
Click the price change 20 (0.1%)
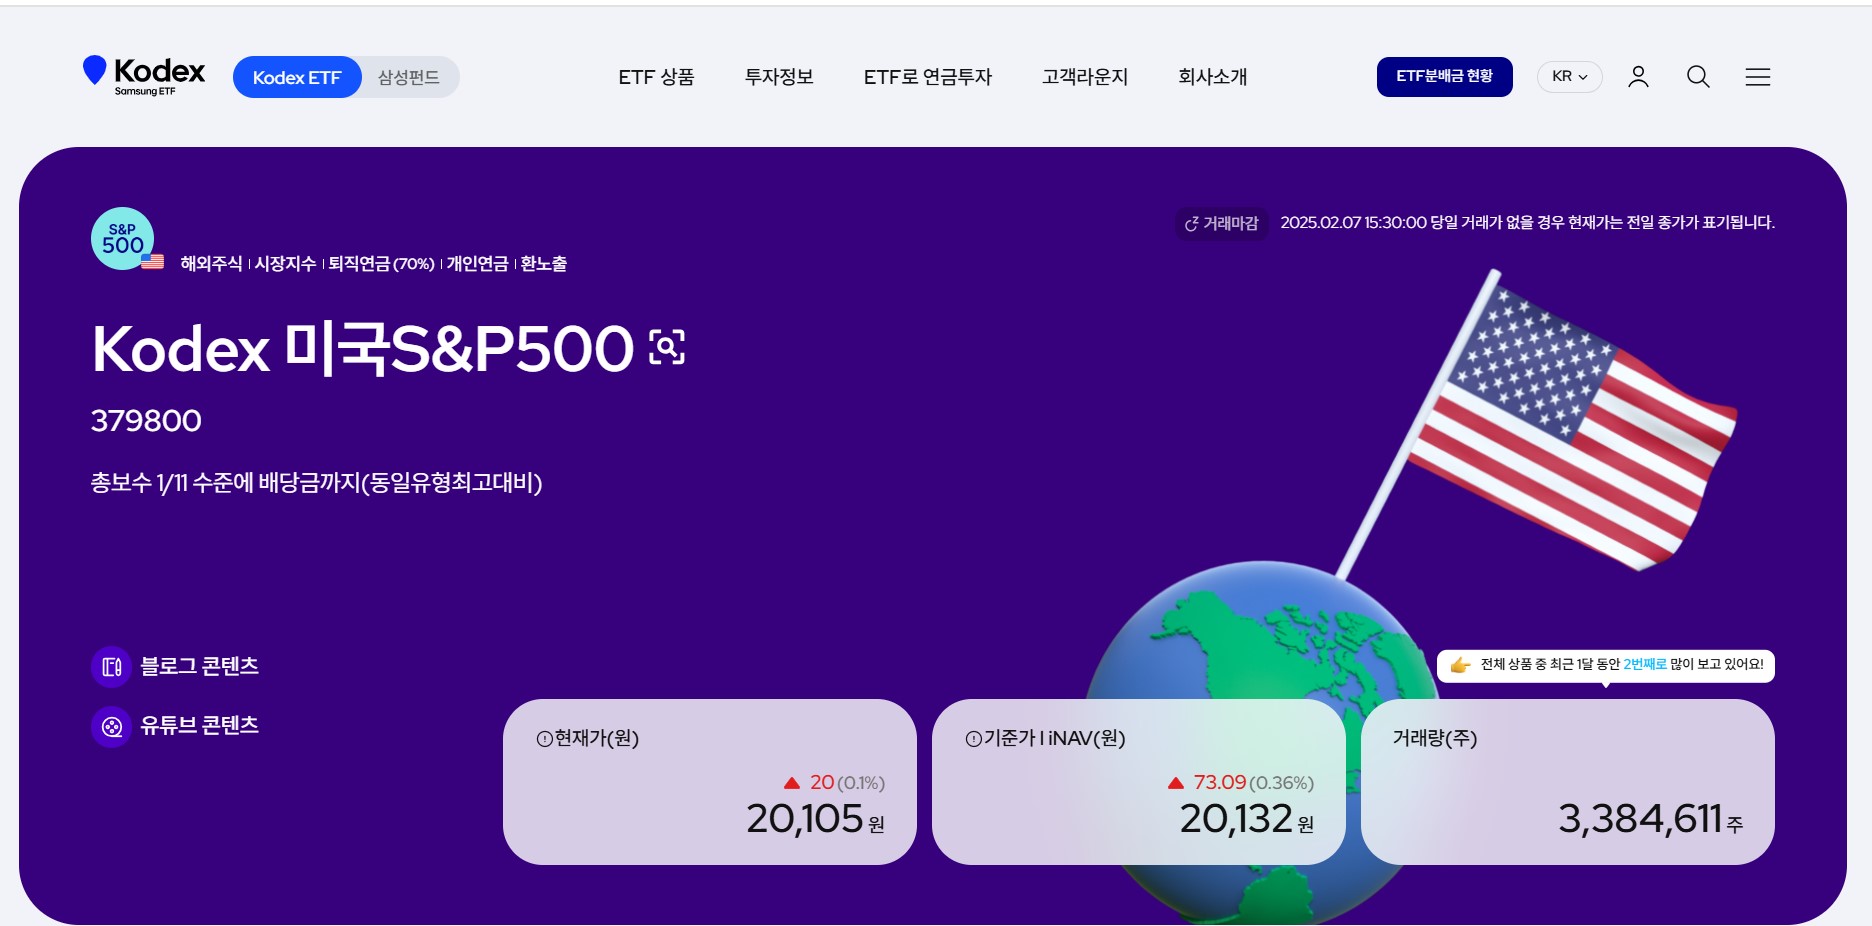834,783
